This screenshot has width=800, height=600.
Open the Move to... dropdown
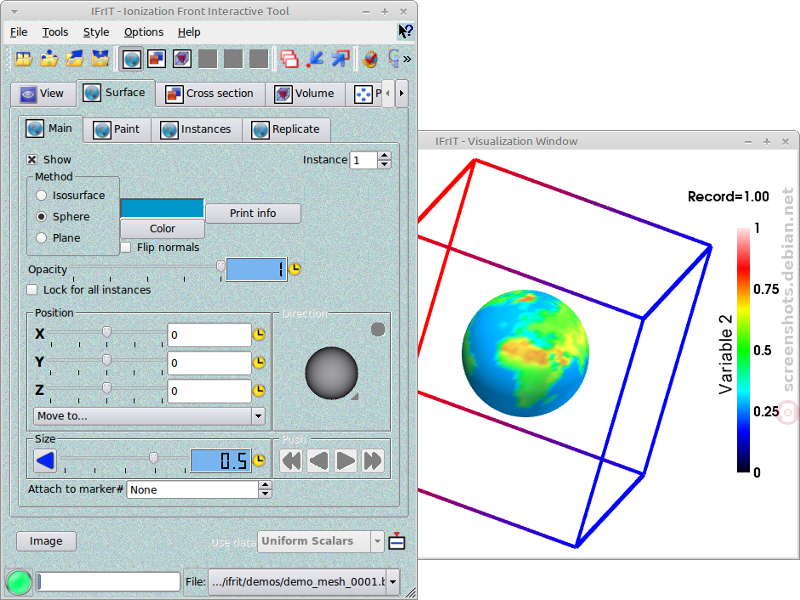coord(149,416)
